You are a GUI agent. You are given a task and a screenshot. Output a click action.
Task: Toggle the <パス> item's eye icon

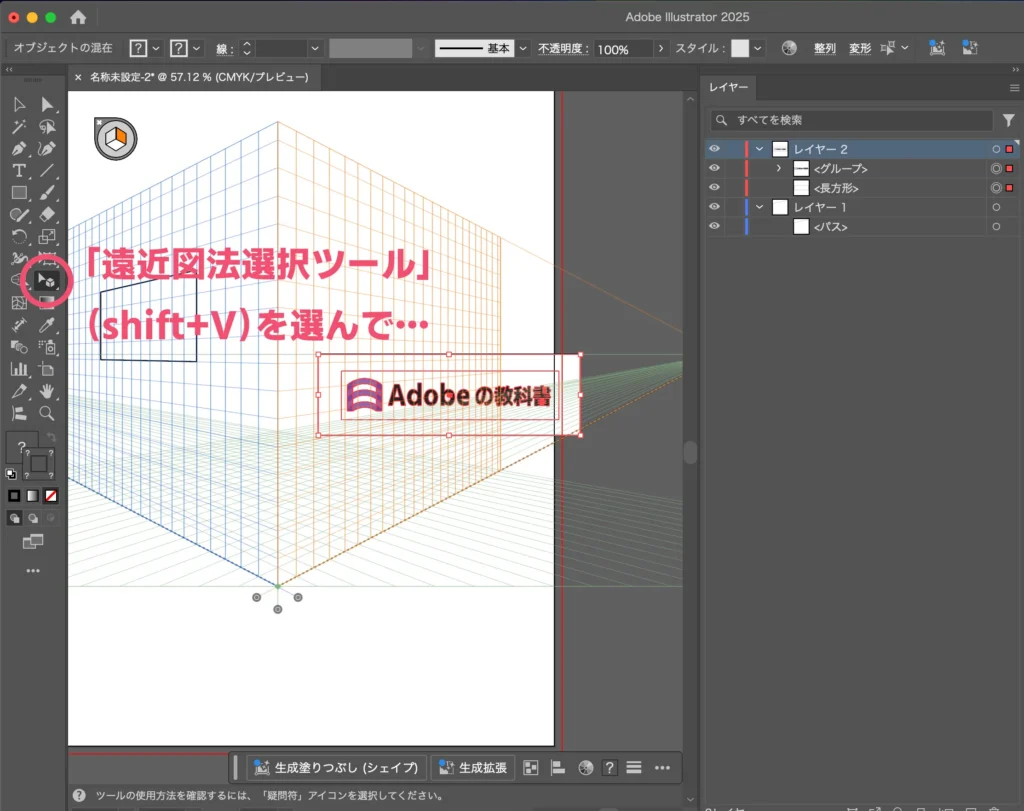pos(714,225)
